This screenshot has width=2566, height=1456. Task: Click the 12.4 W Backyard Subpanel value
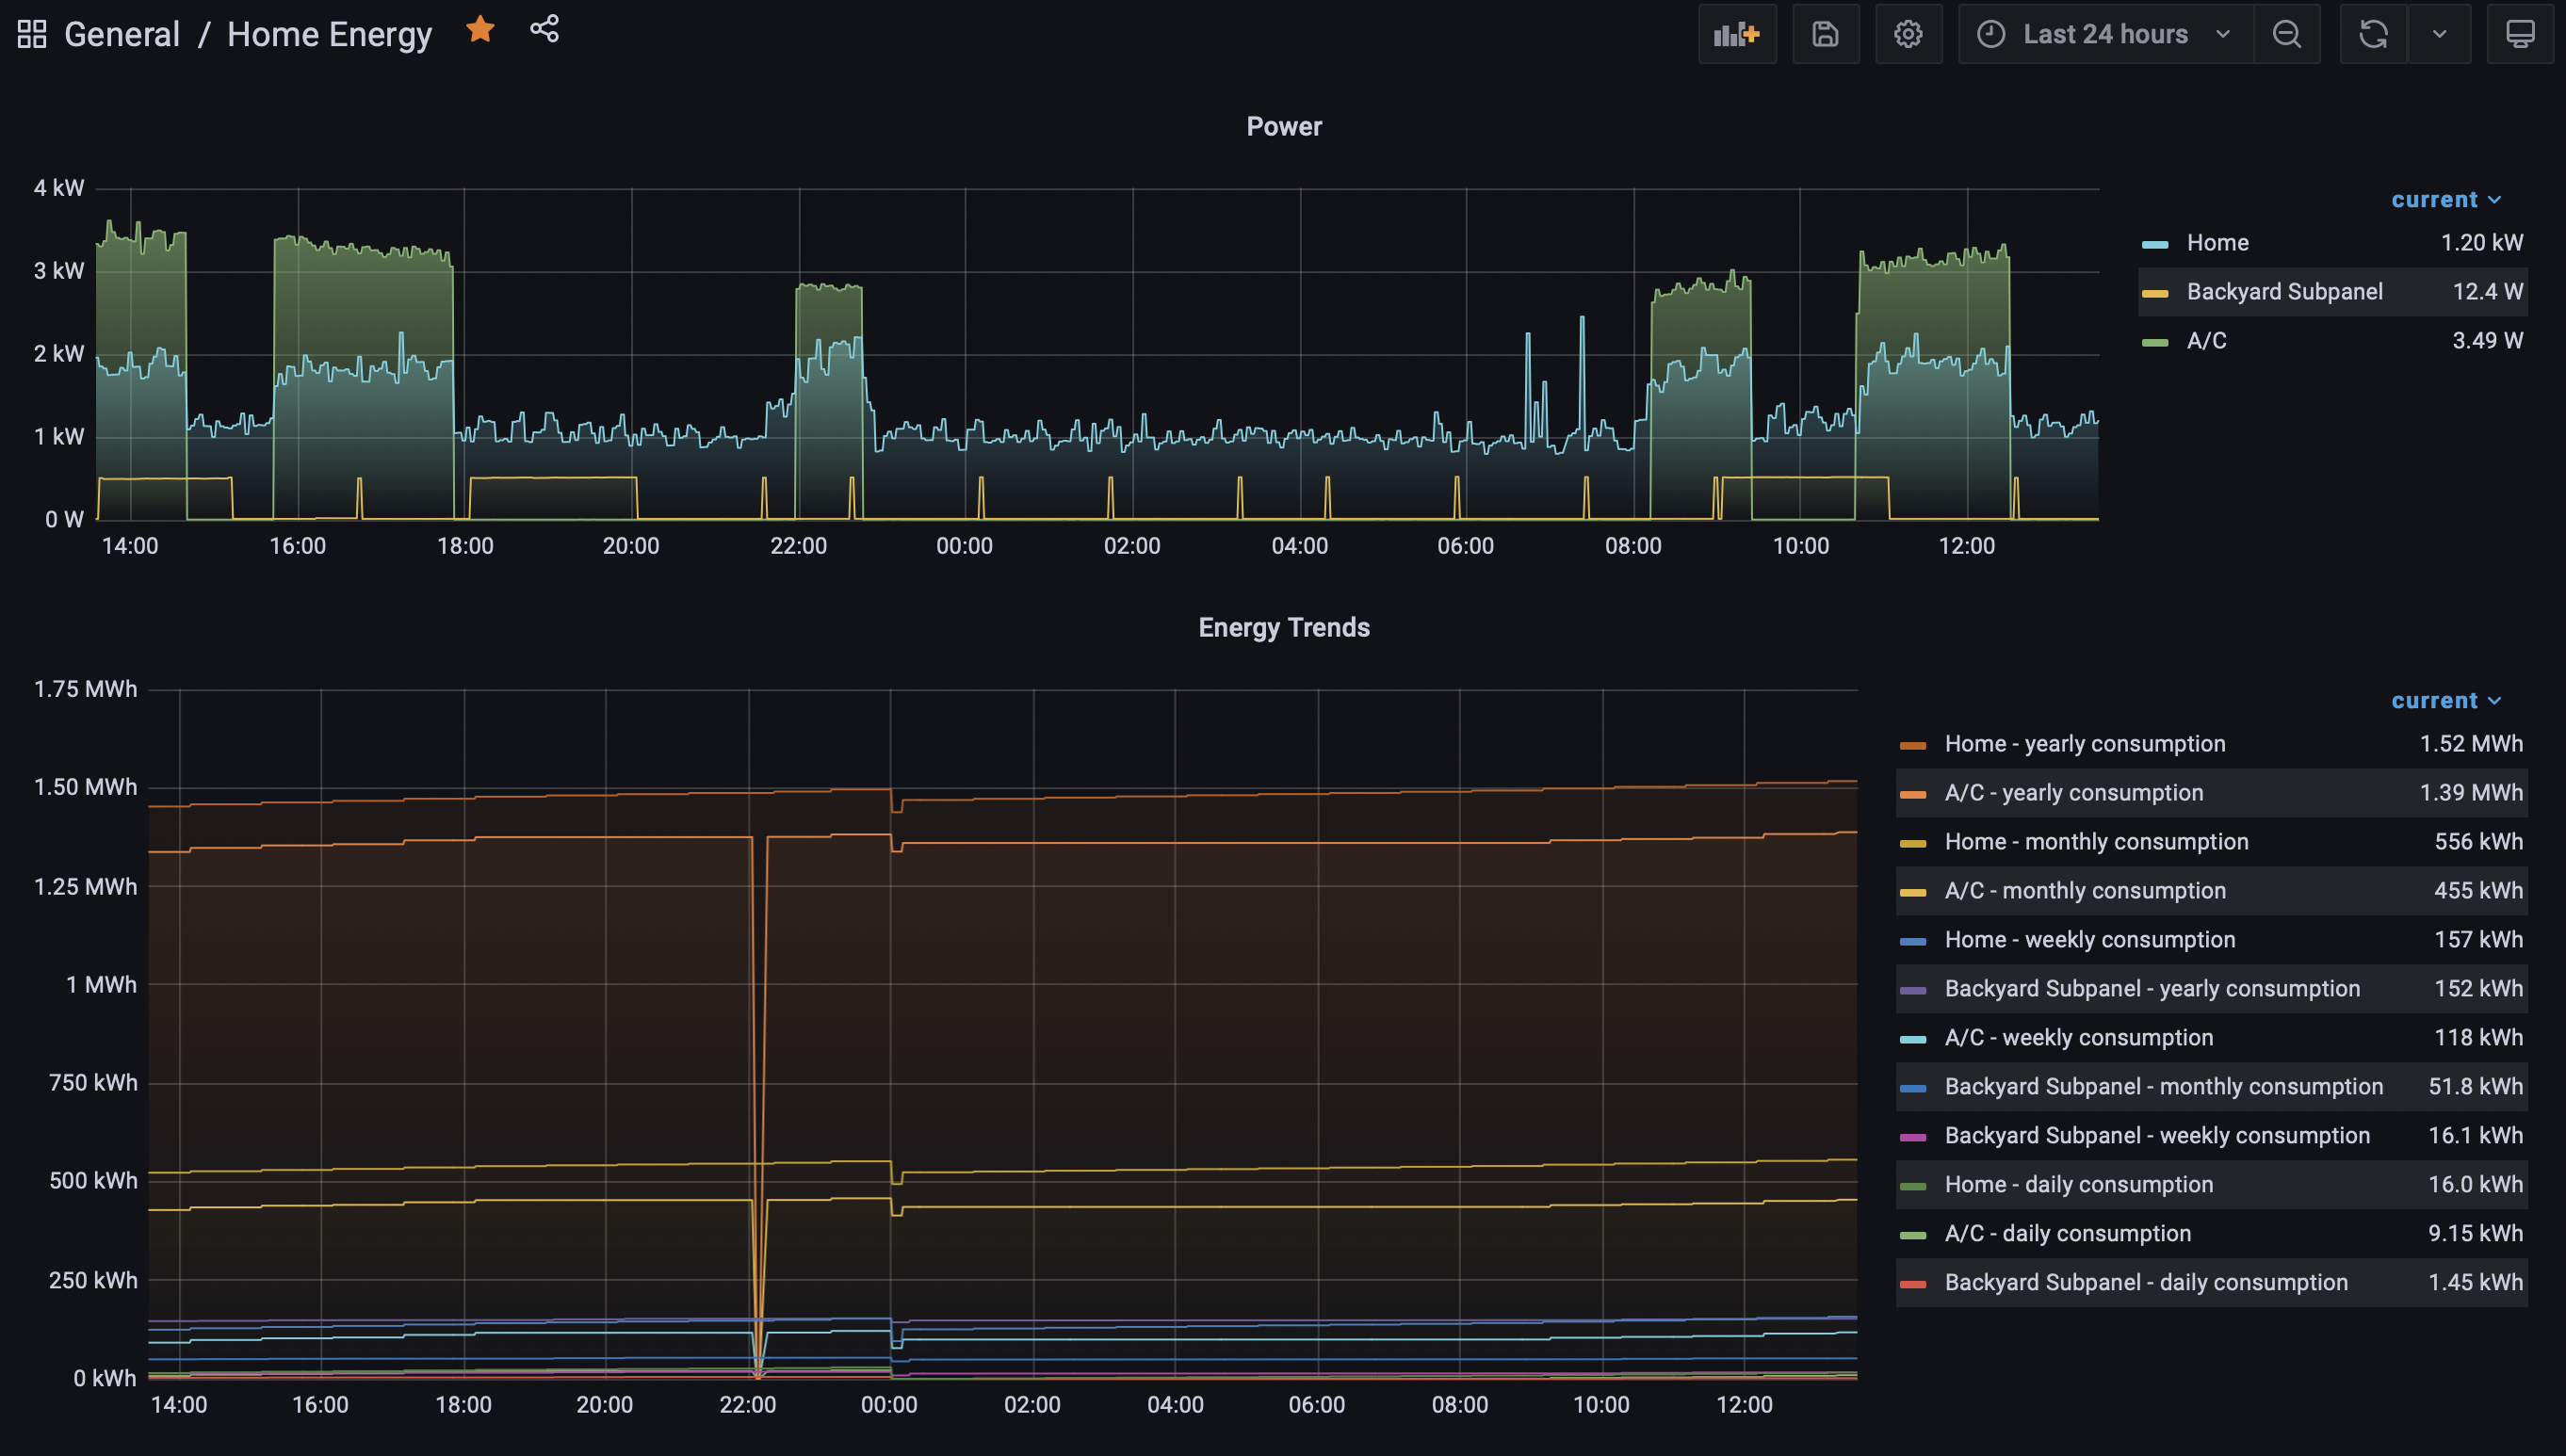2487,292
